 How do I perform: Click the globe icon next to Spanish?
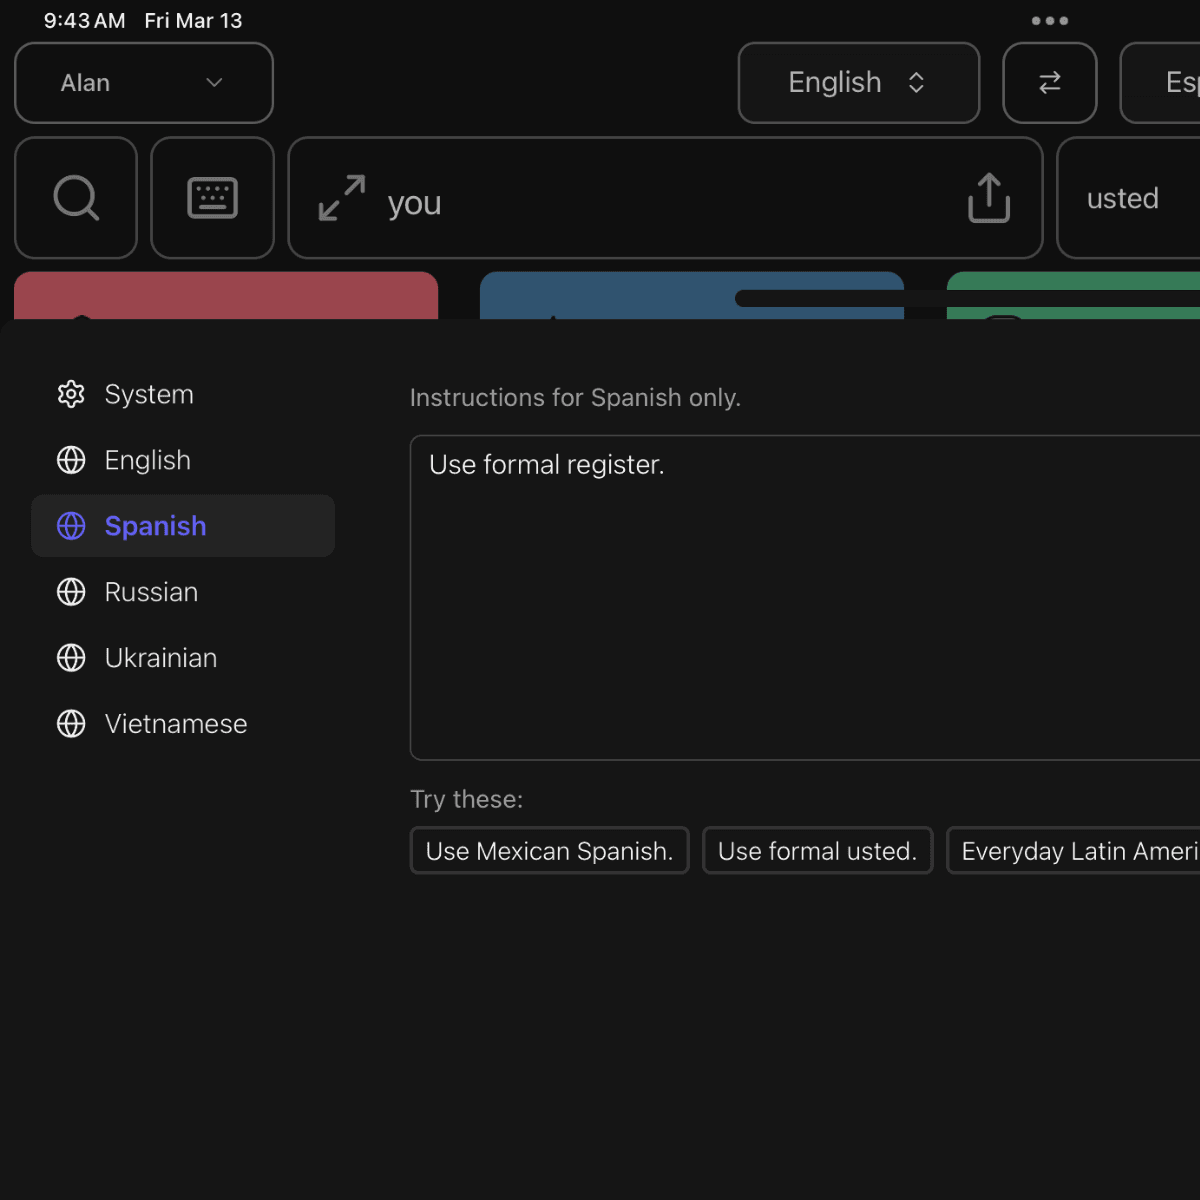(x=71, y=525)
